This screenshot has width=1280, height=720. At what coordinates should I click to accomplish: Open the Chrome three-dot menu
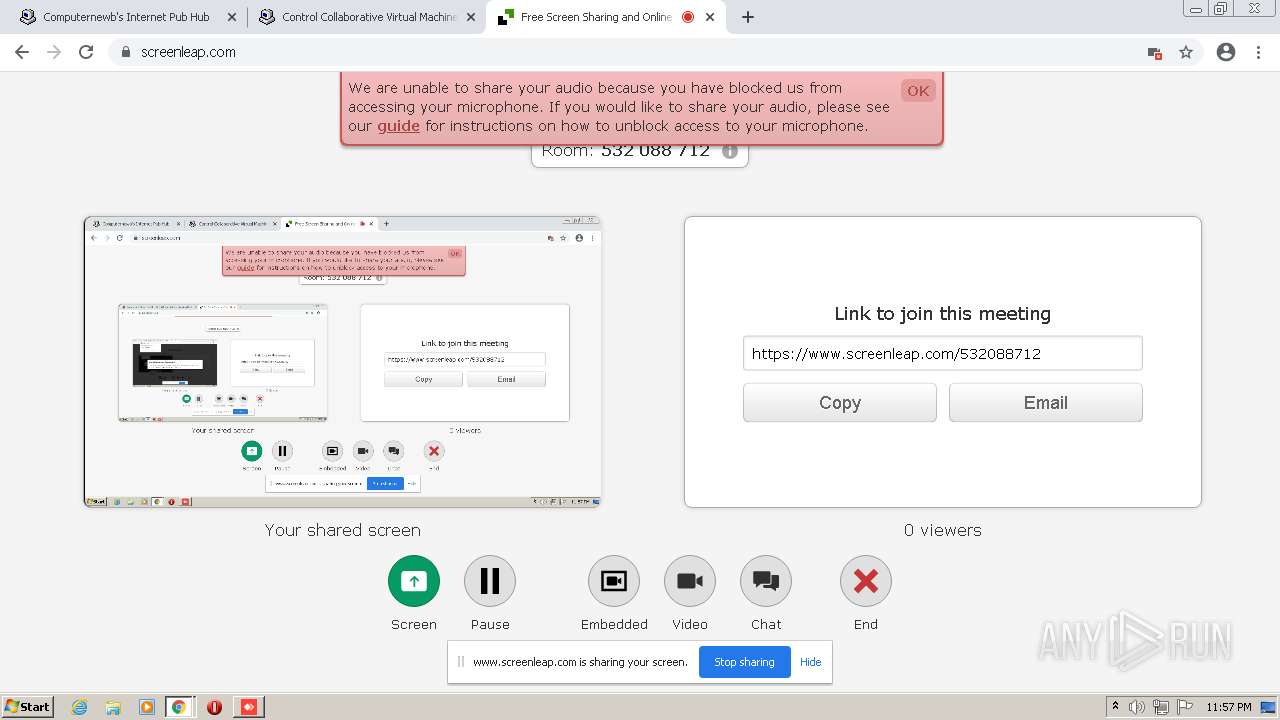1258,52
